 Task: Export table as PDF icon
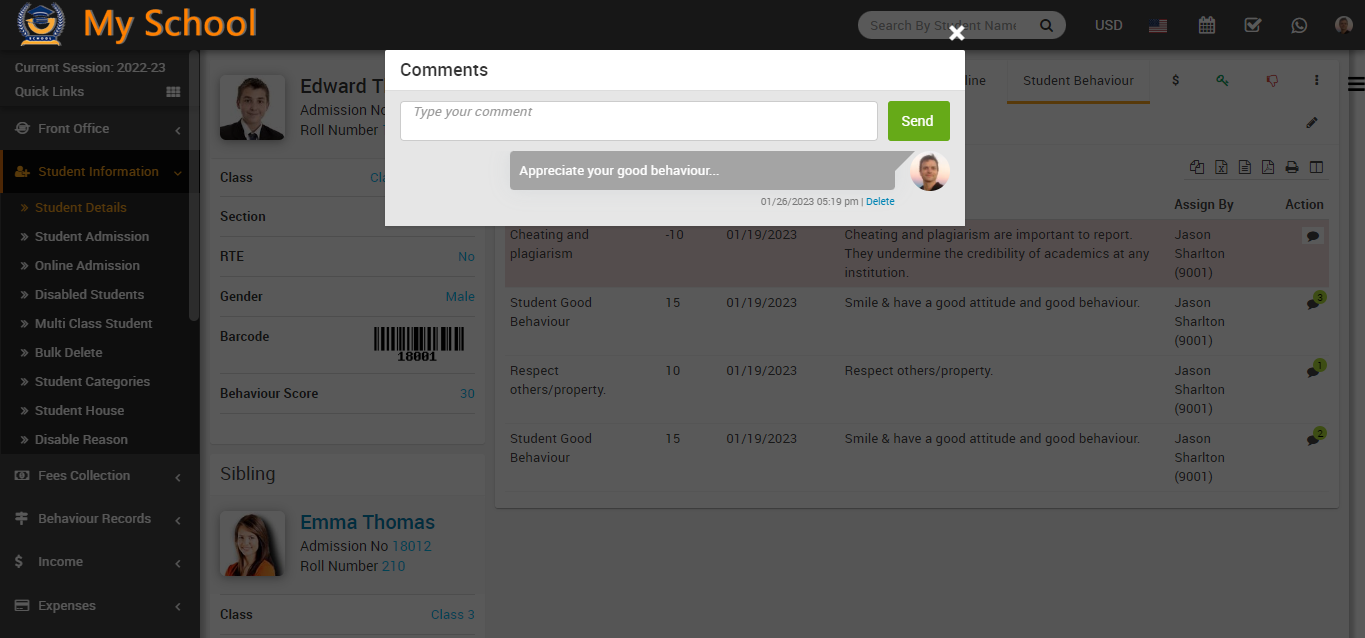coord(1267,168)
